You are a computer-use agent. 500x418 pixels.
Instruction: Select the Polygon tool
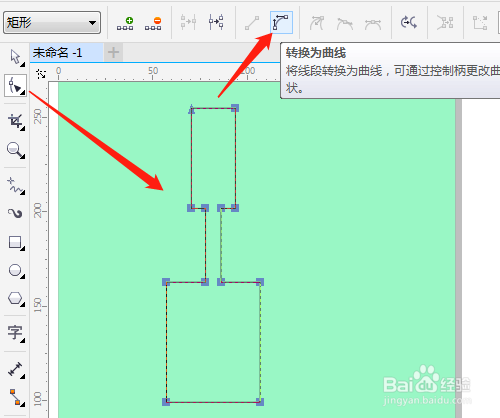[16, 299]
